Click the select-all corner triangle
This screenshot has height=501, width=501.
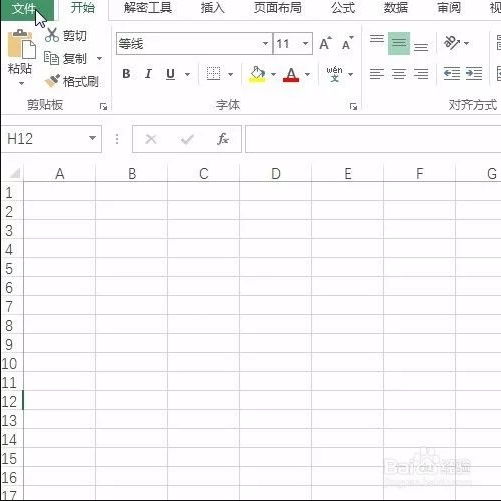[x=14, y=174]
